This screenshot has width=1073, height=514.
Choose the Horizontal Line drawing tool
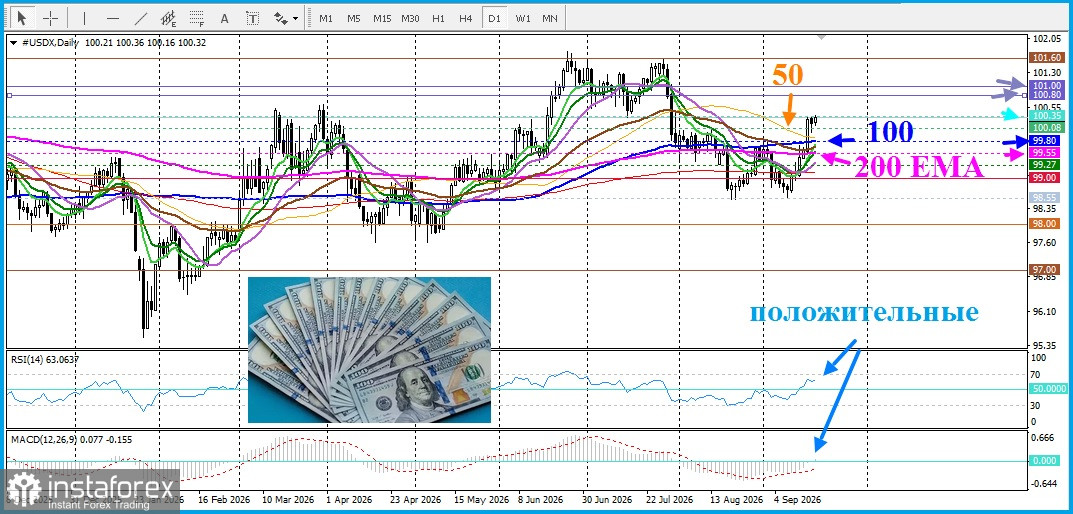pos(113,18)
